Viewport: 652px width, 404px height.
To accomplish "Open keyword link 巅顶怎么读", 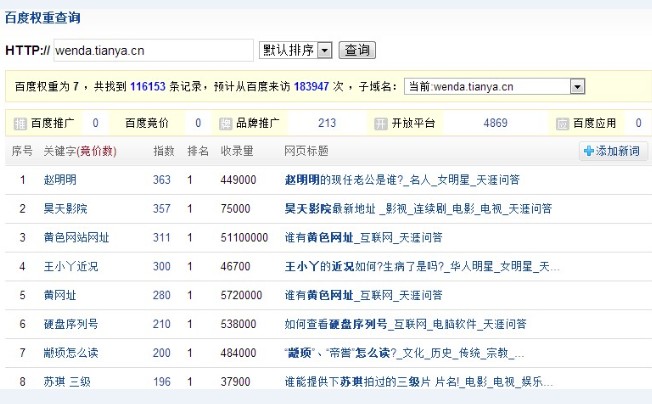I will click(x=71, y=353).
